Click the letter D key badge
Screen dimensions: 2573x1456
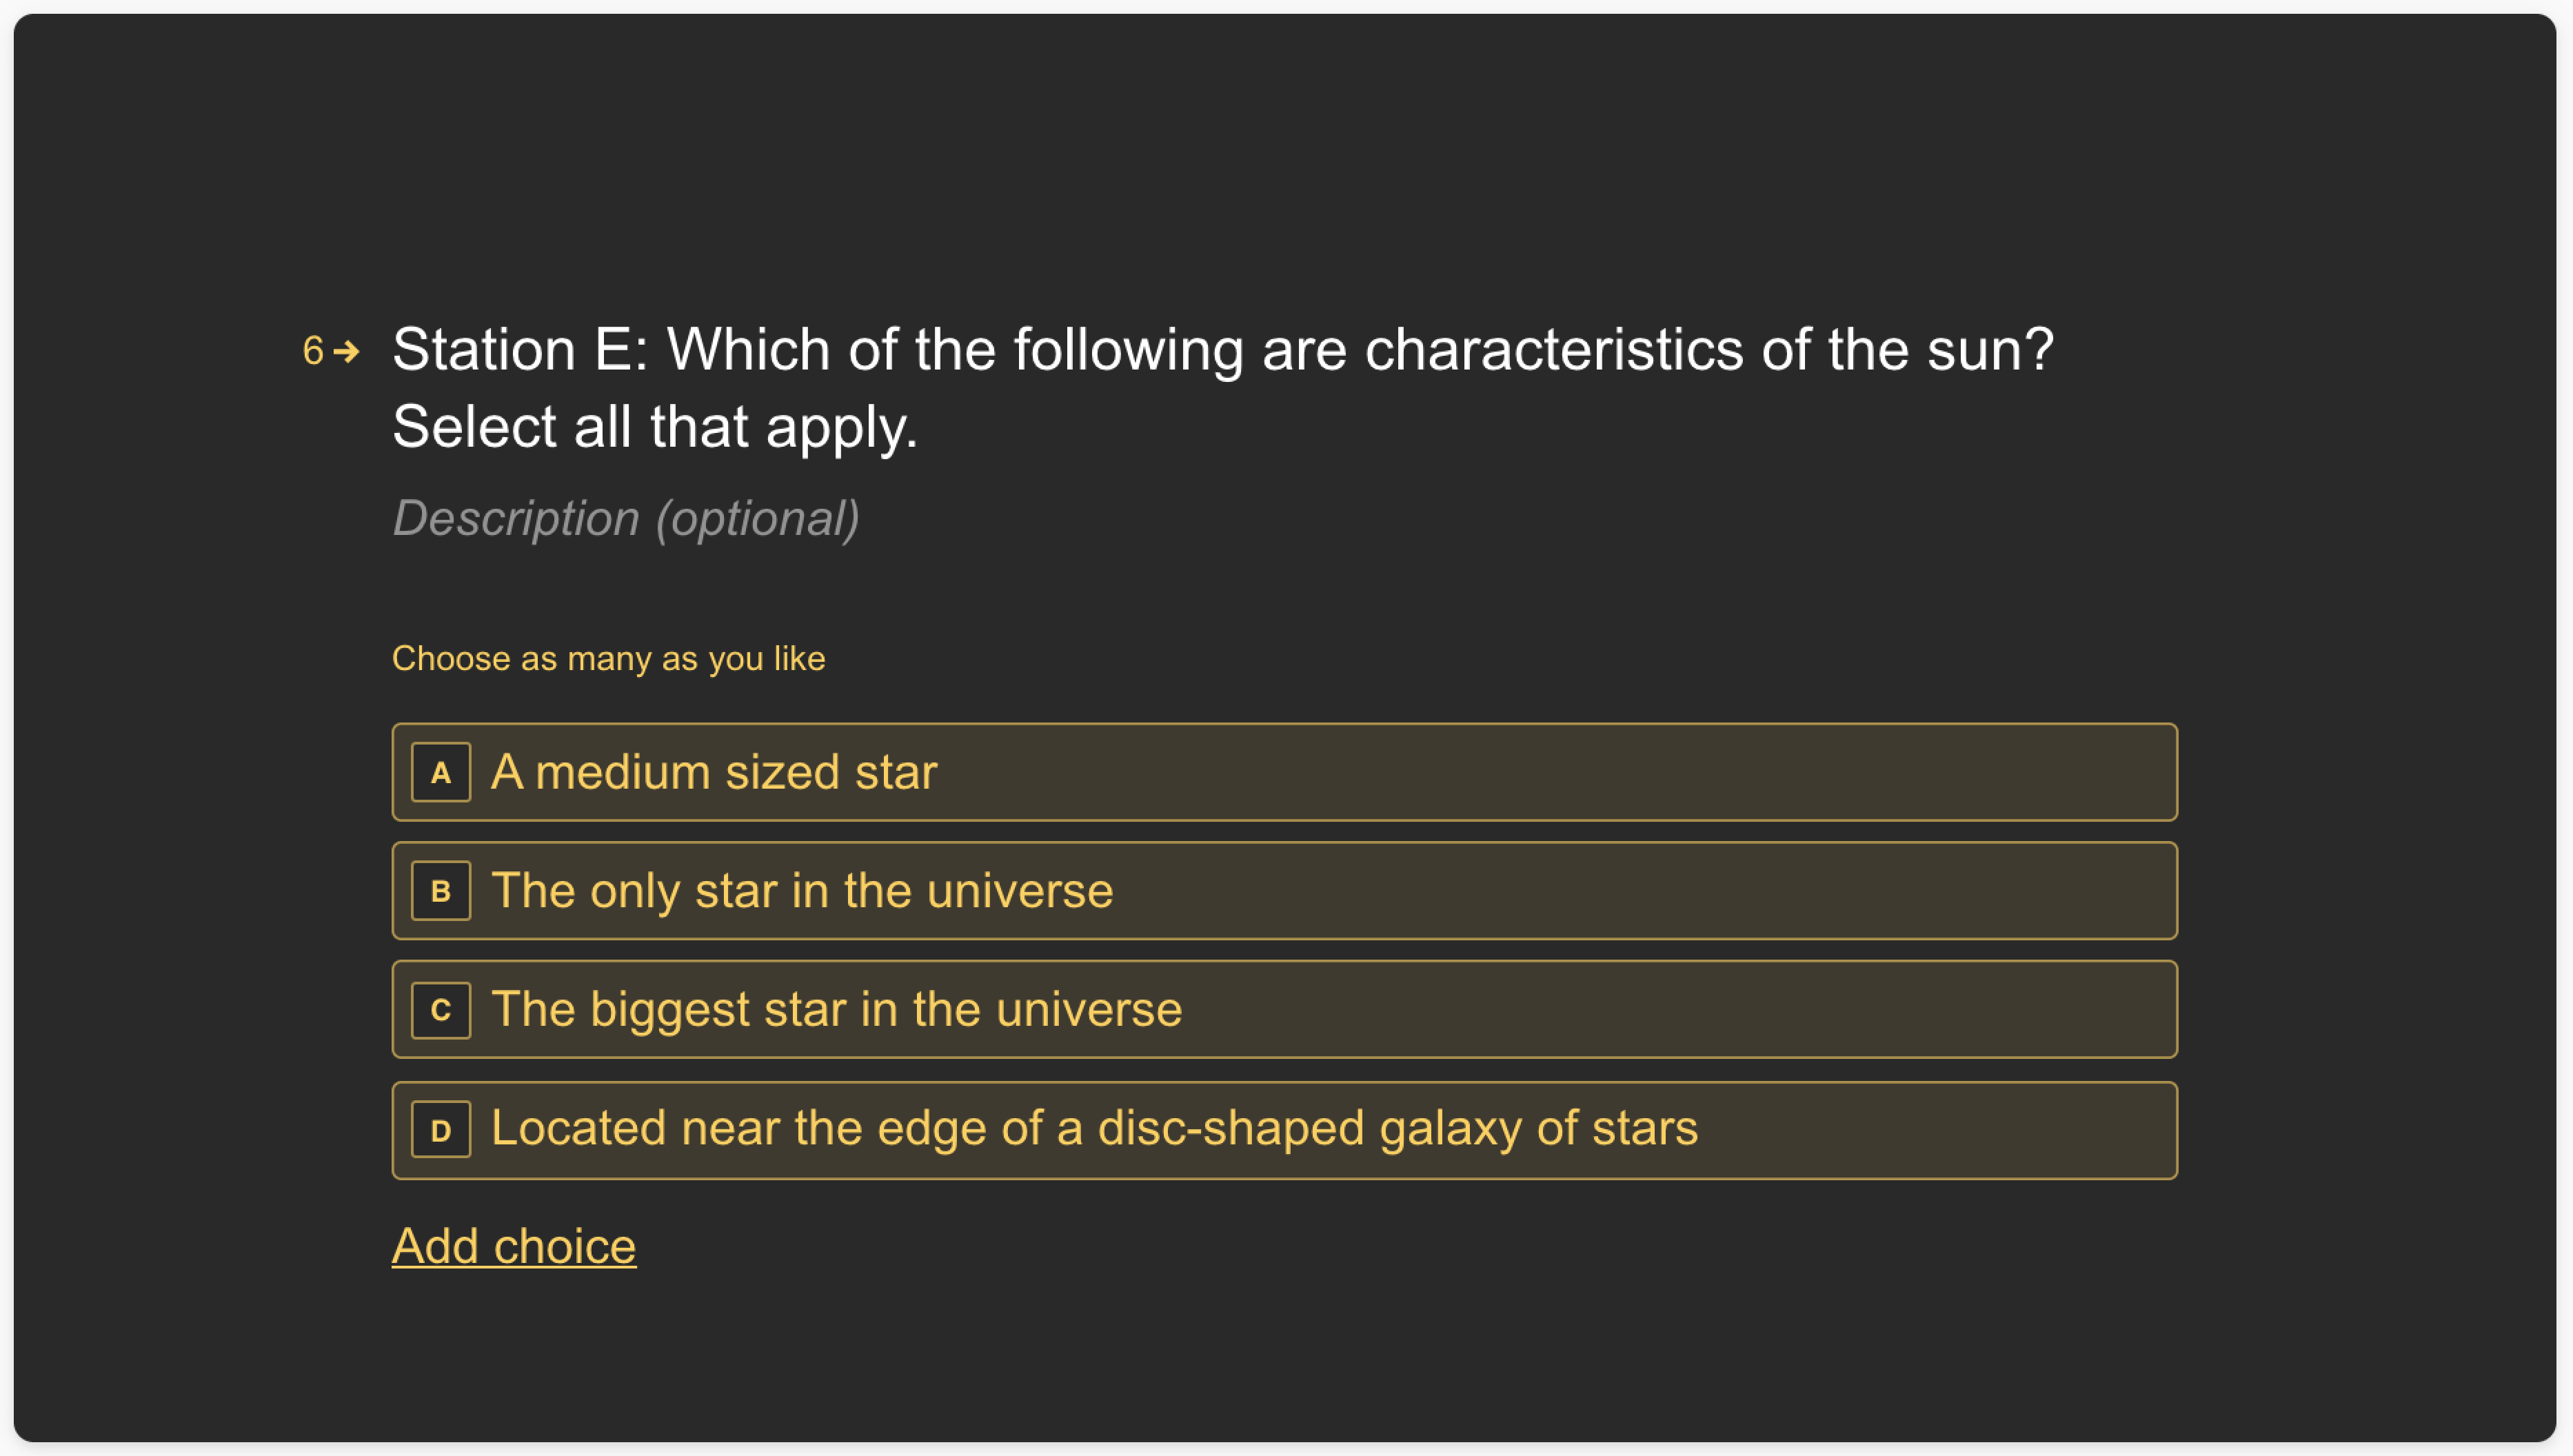click(441, 1130)
